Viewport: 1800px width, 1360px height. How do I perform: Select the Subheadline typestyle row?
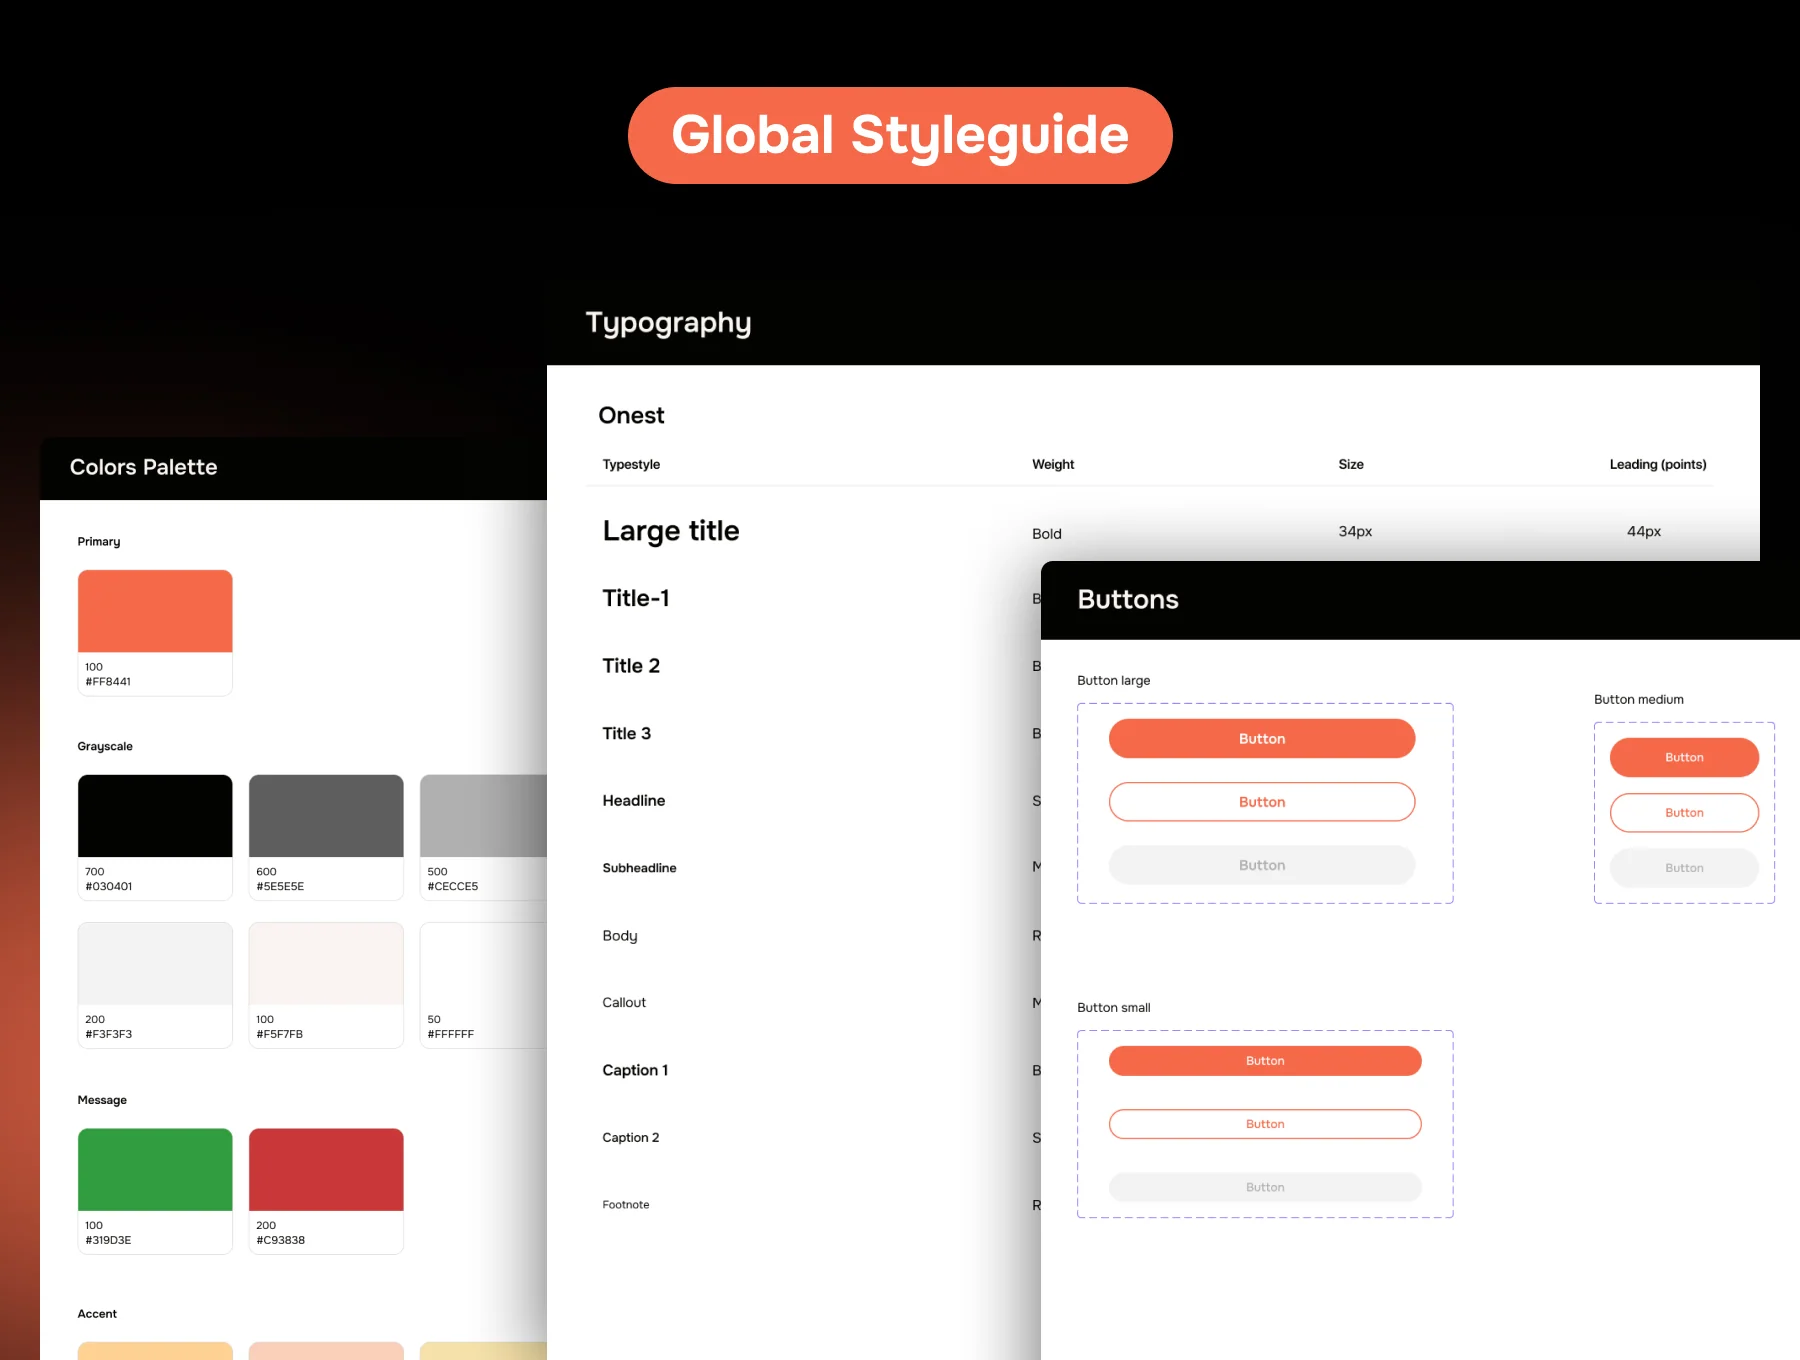pyautogui.click(x=639, y=868)
